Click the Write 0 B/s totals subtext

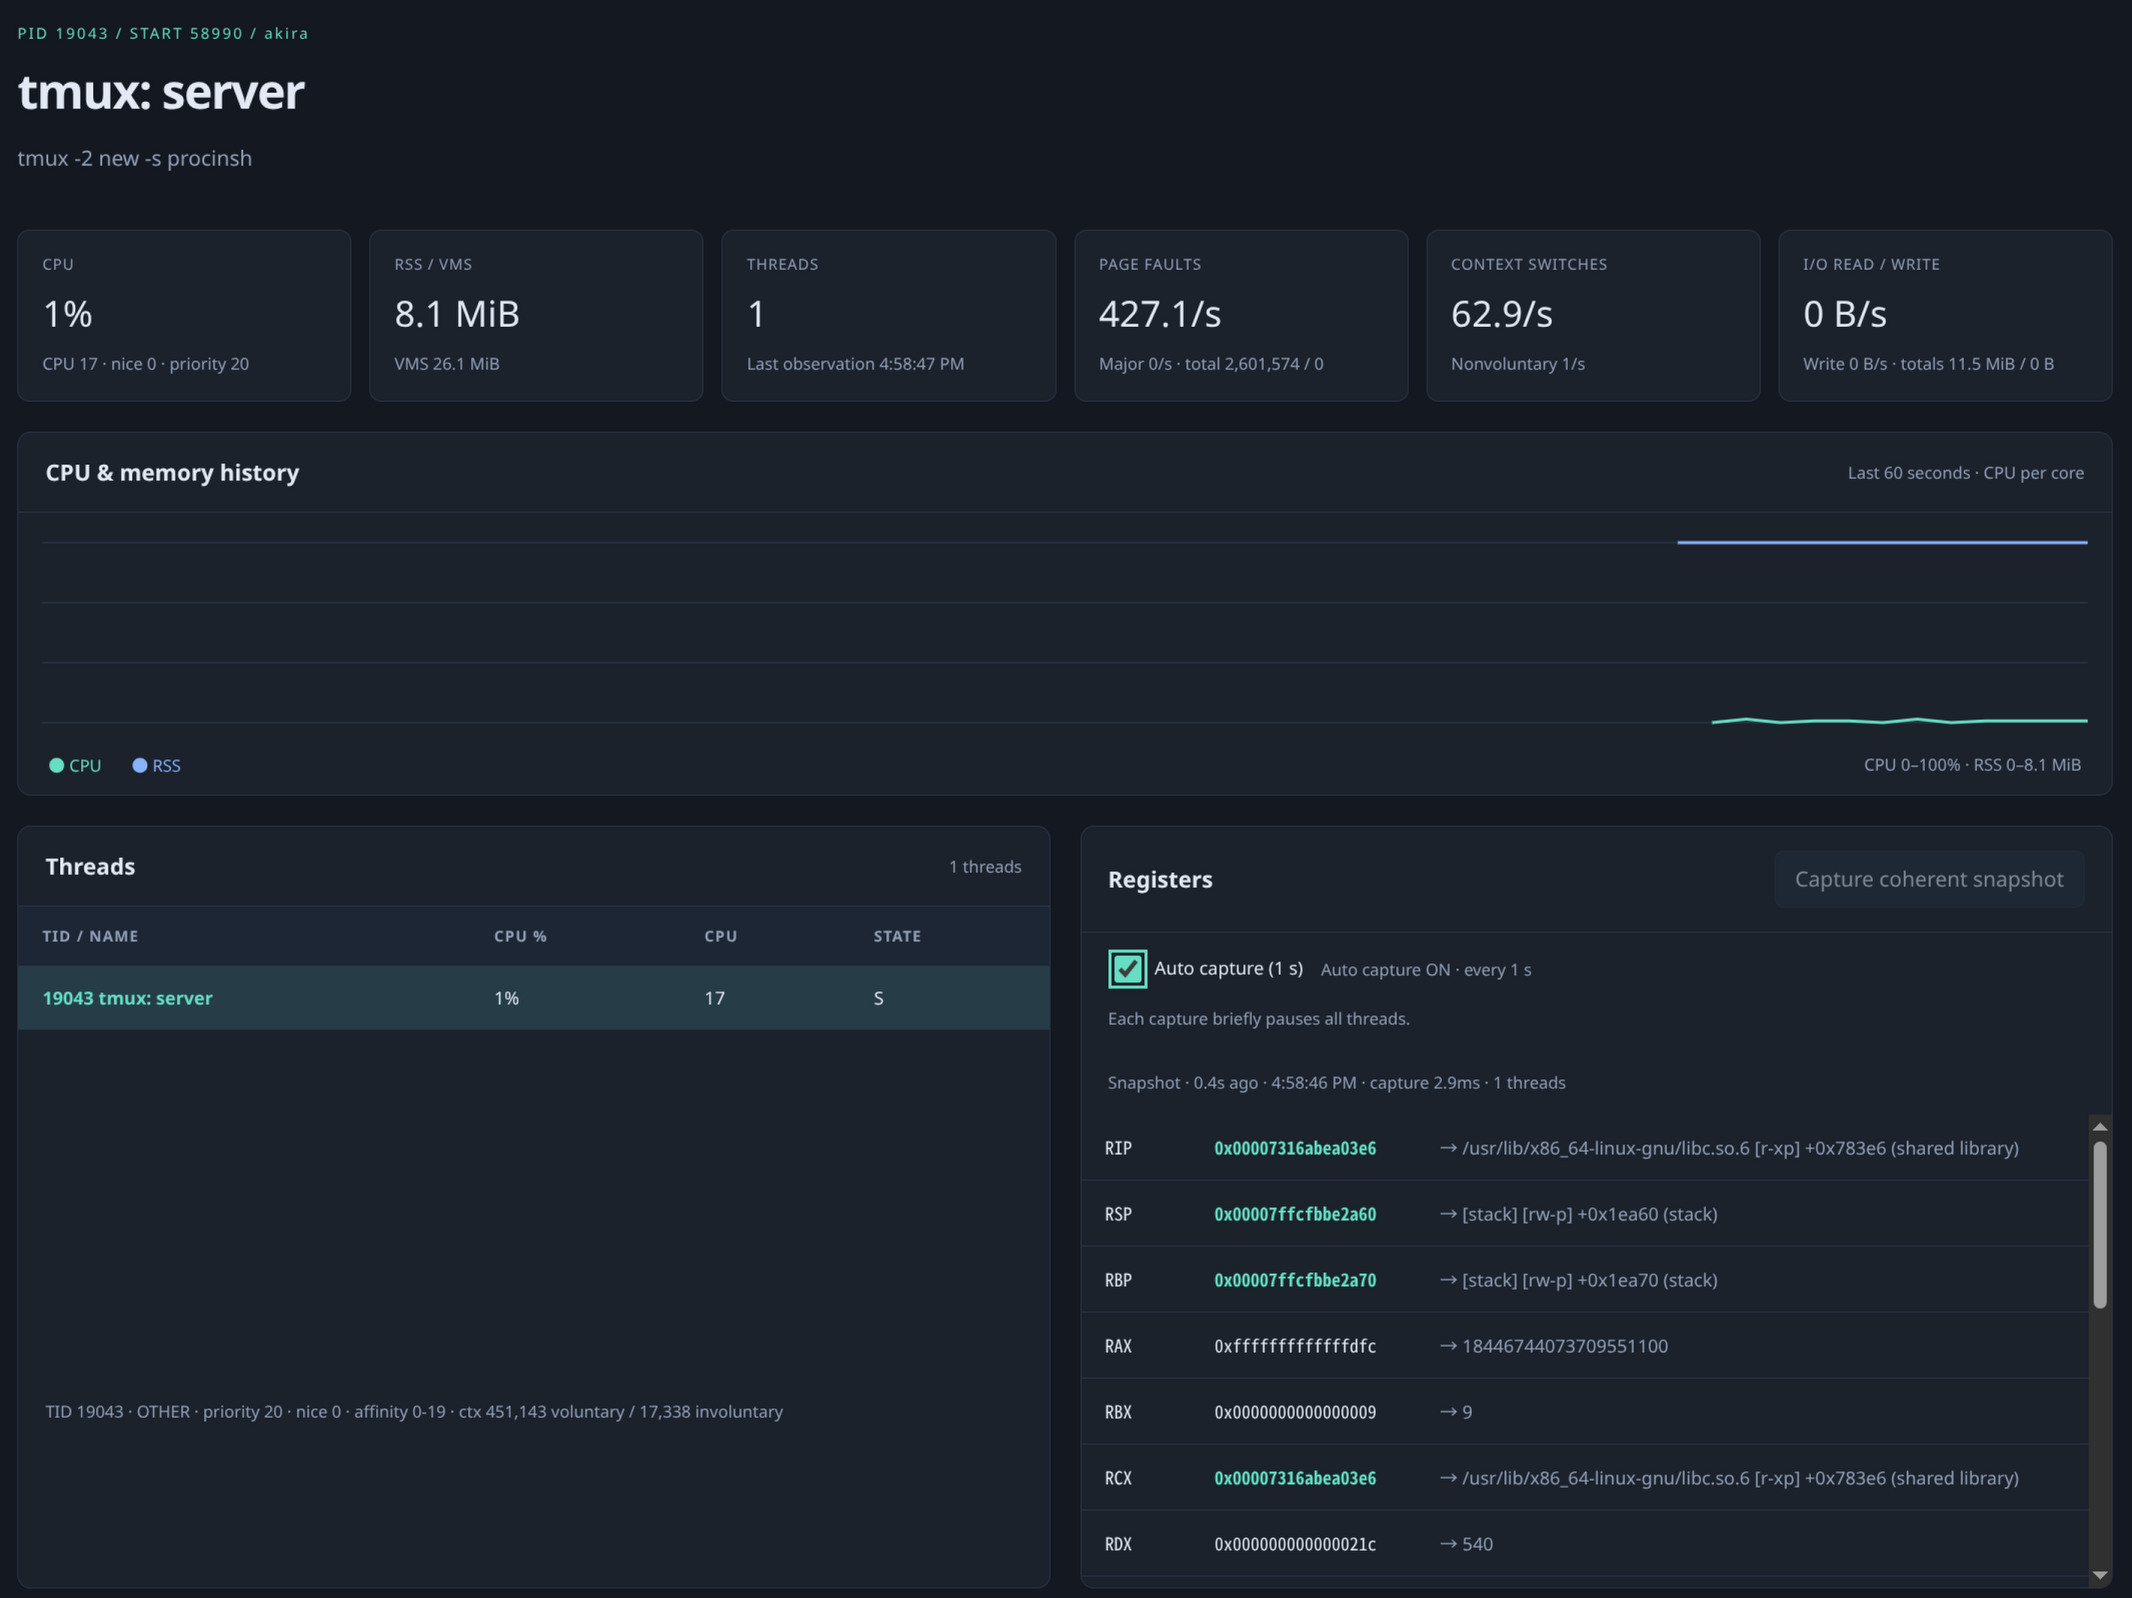pyautogui.click(x=1928, y=364)
